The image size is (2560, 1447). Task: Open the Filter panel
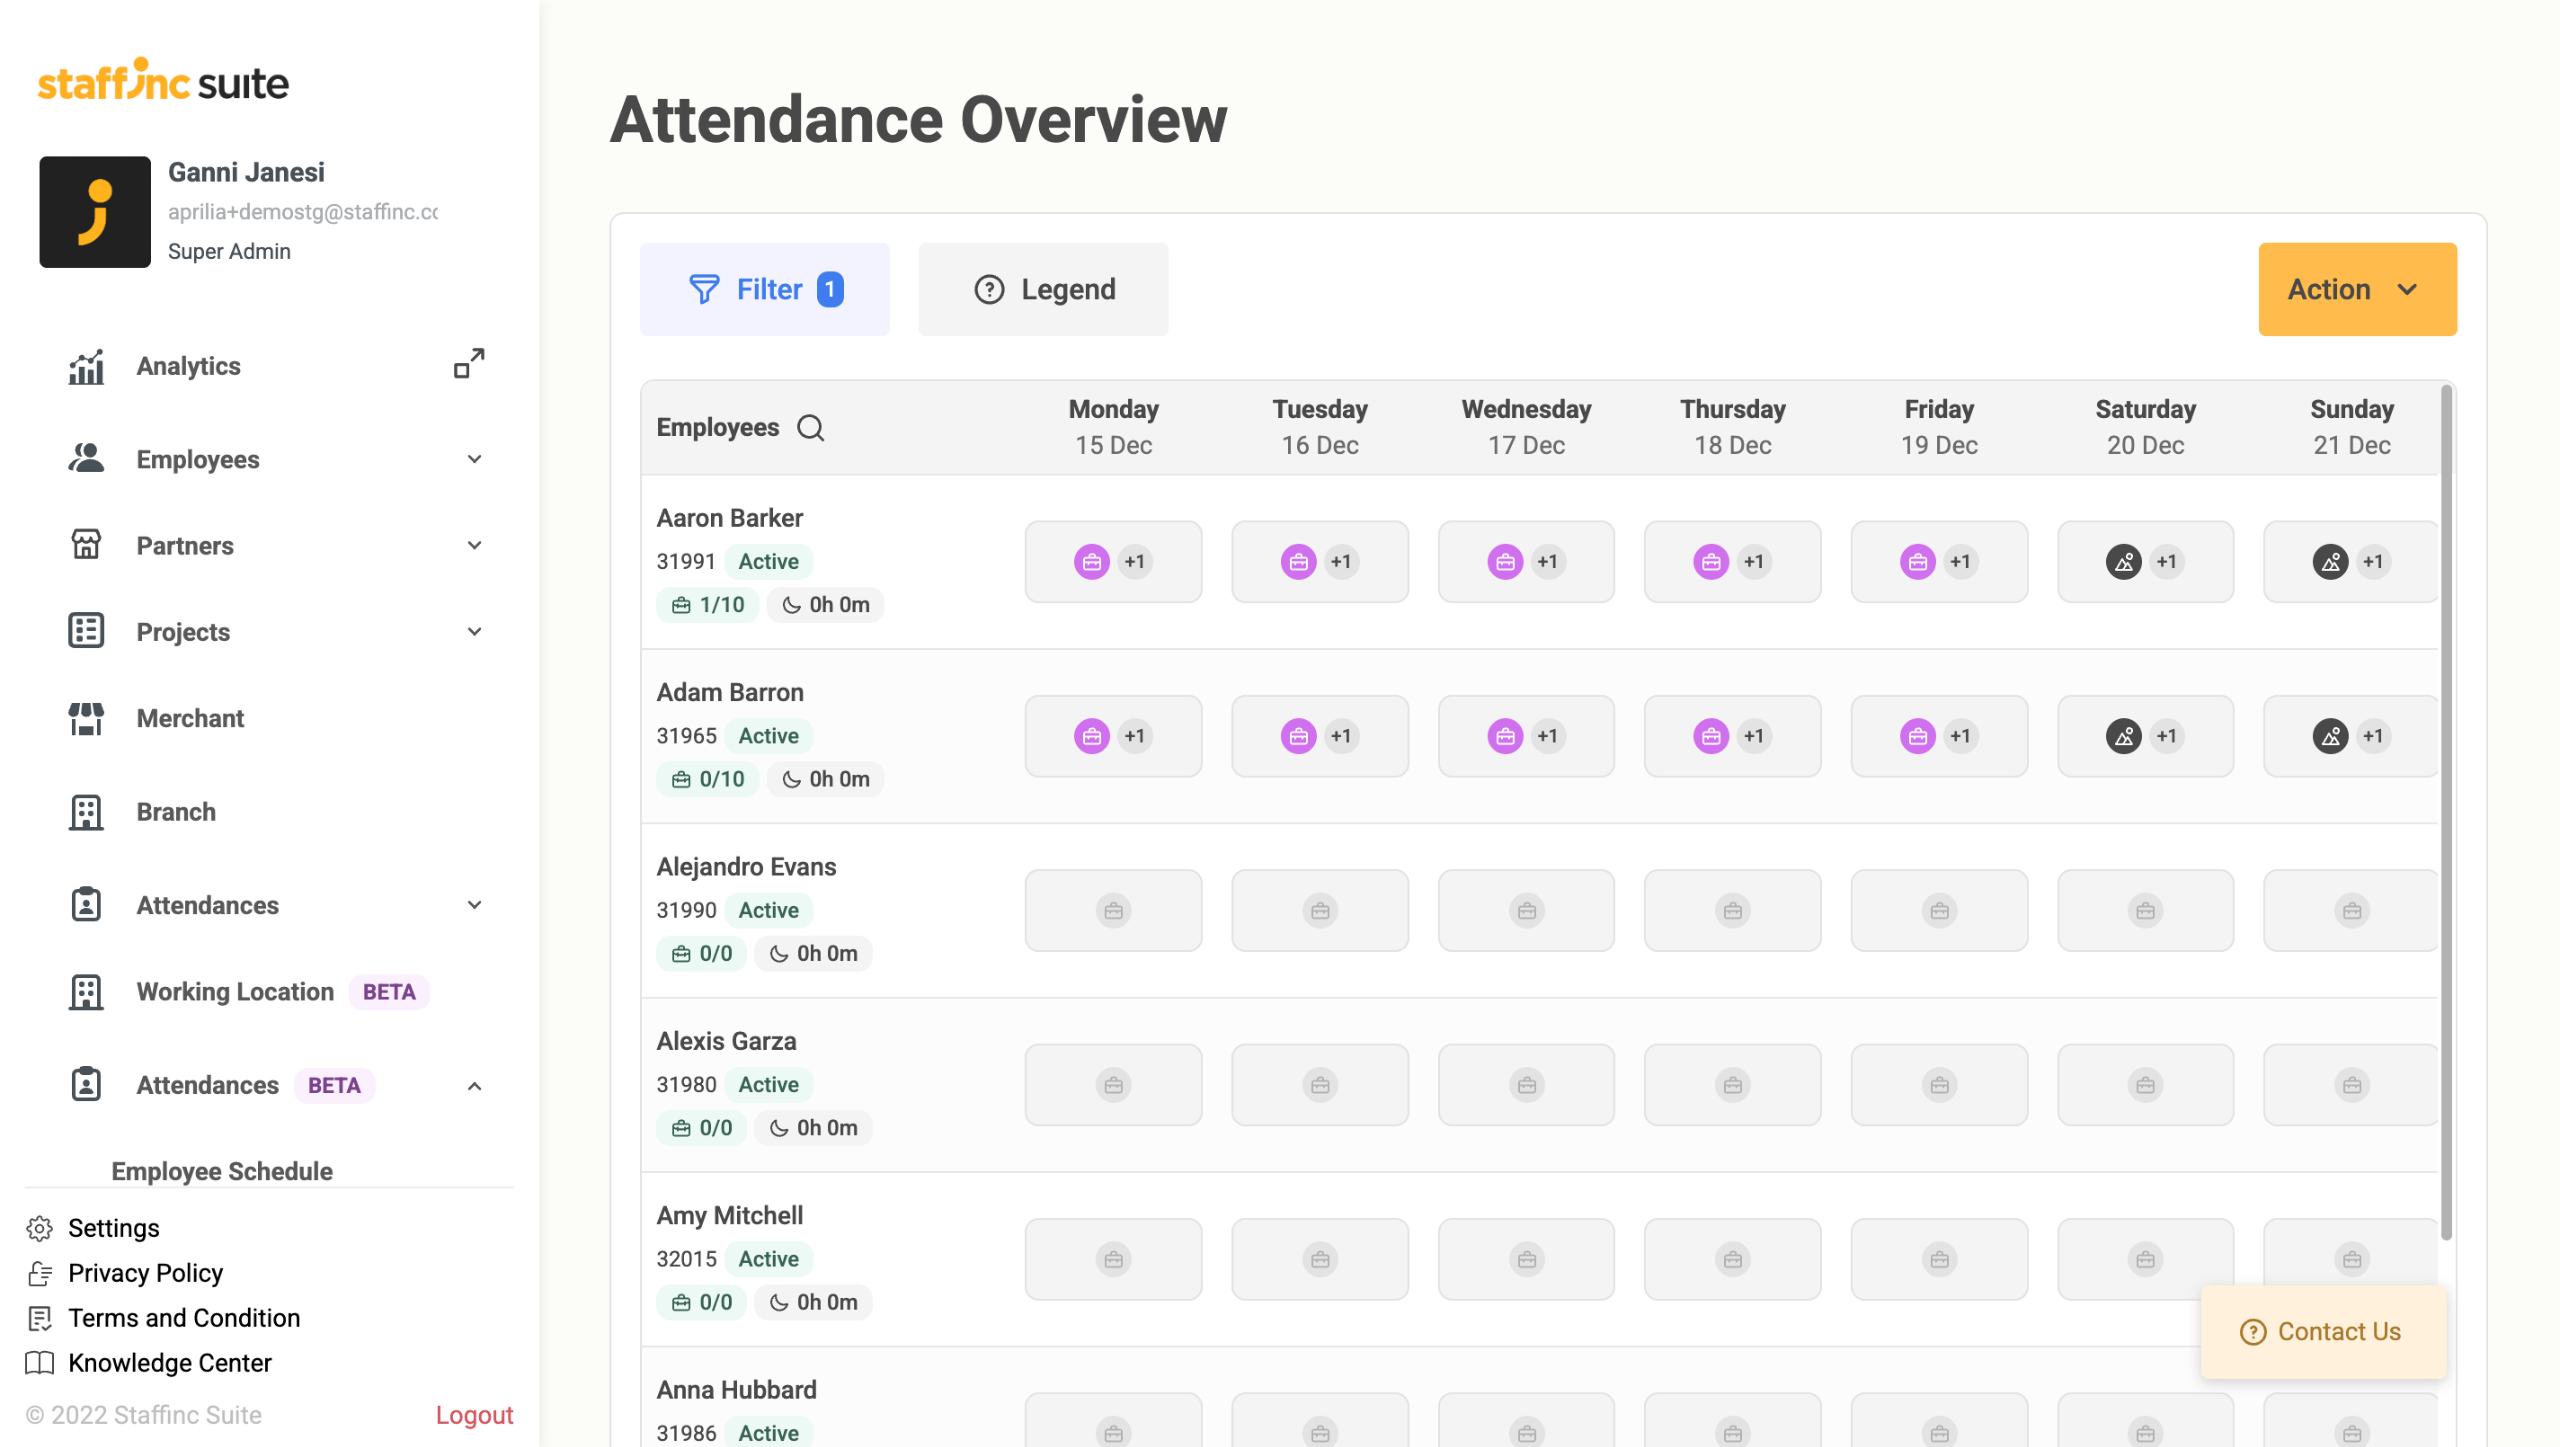pyautogui.click(x=764, y=290)
